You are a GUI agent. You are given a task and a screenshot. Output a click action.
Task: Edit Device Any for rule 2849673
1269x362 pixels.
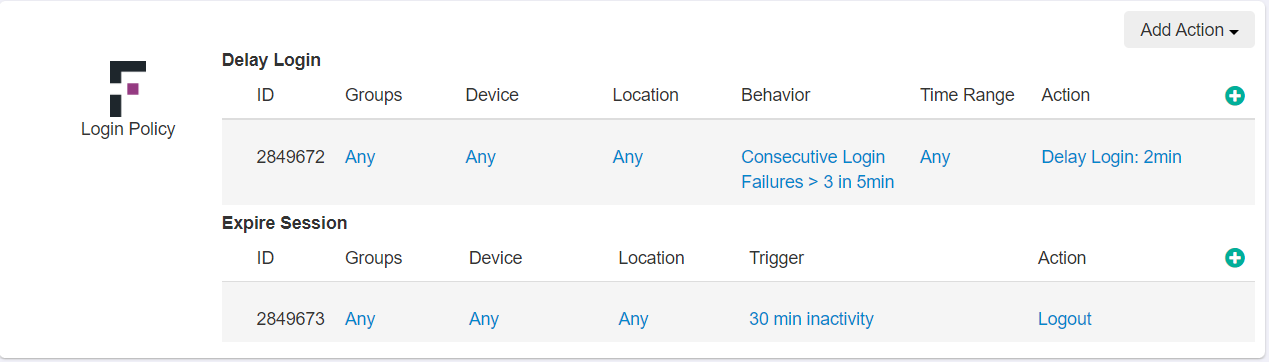(484, 319)
